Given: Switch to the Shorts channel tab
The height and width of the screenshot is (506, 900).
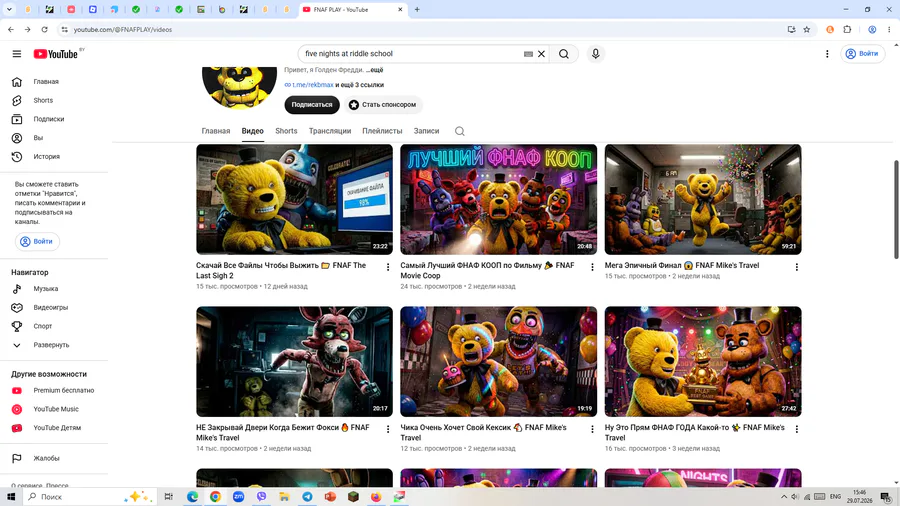Looking at the screenshot, I should [x=286, y=131].
